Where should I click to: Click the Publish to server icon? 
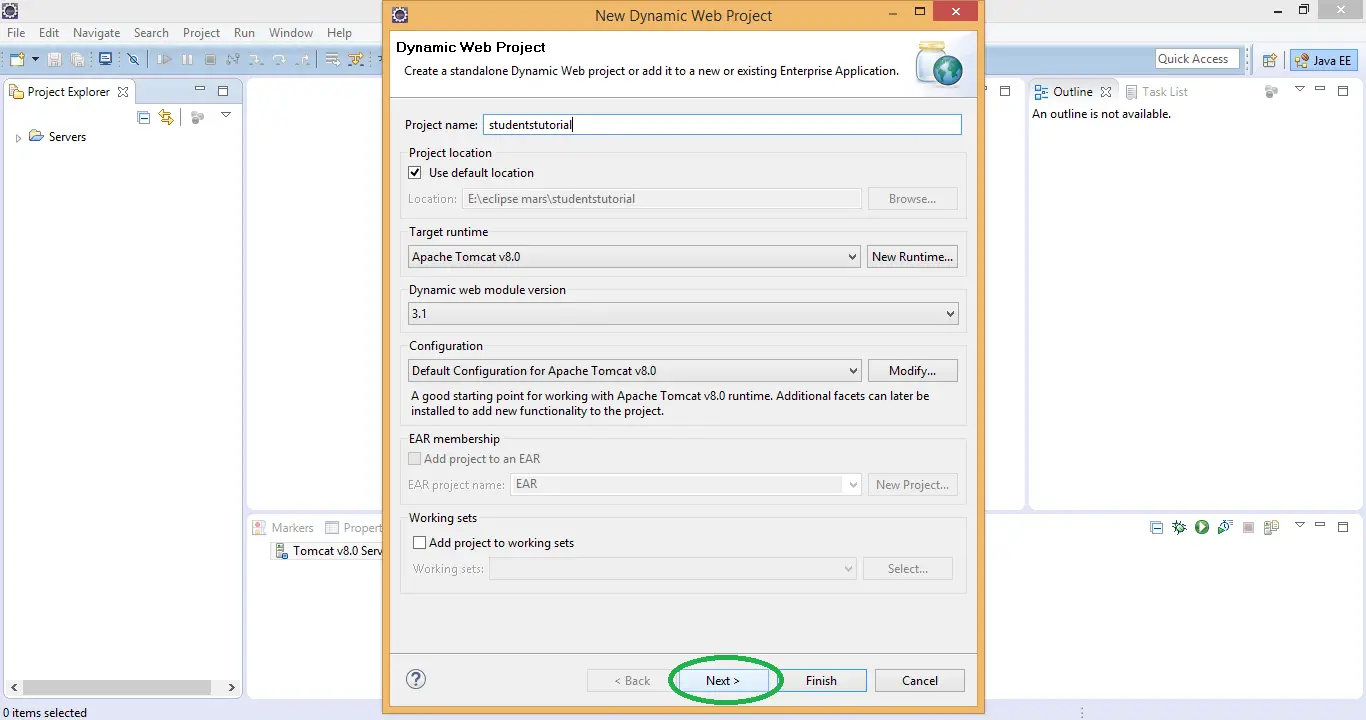pyautogui.click(x=1271, y=527)
